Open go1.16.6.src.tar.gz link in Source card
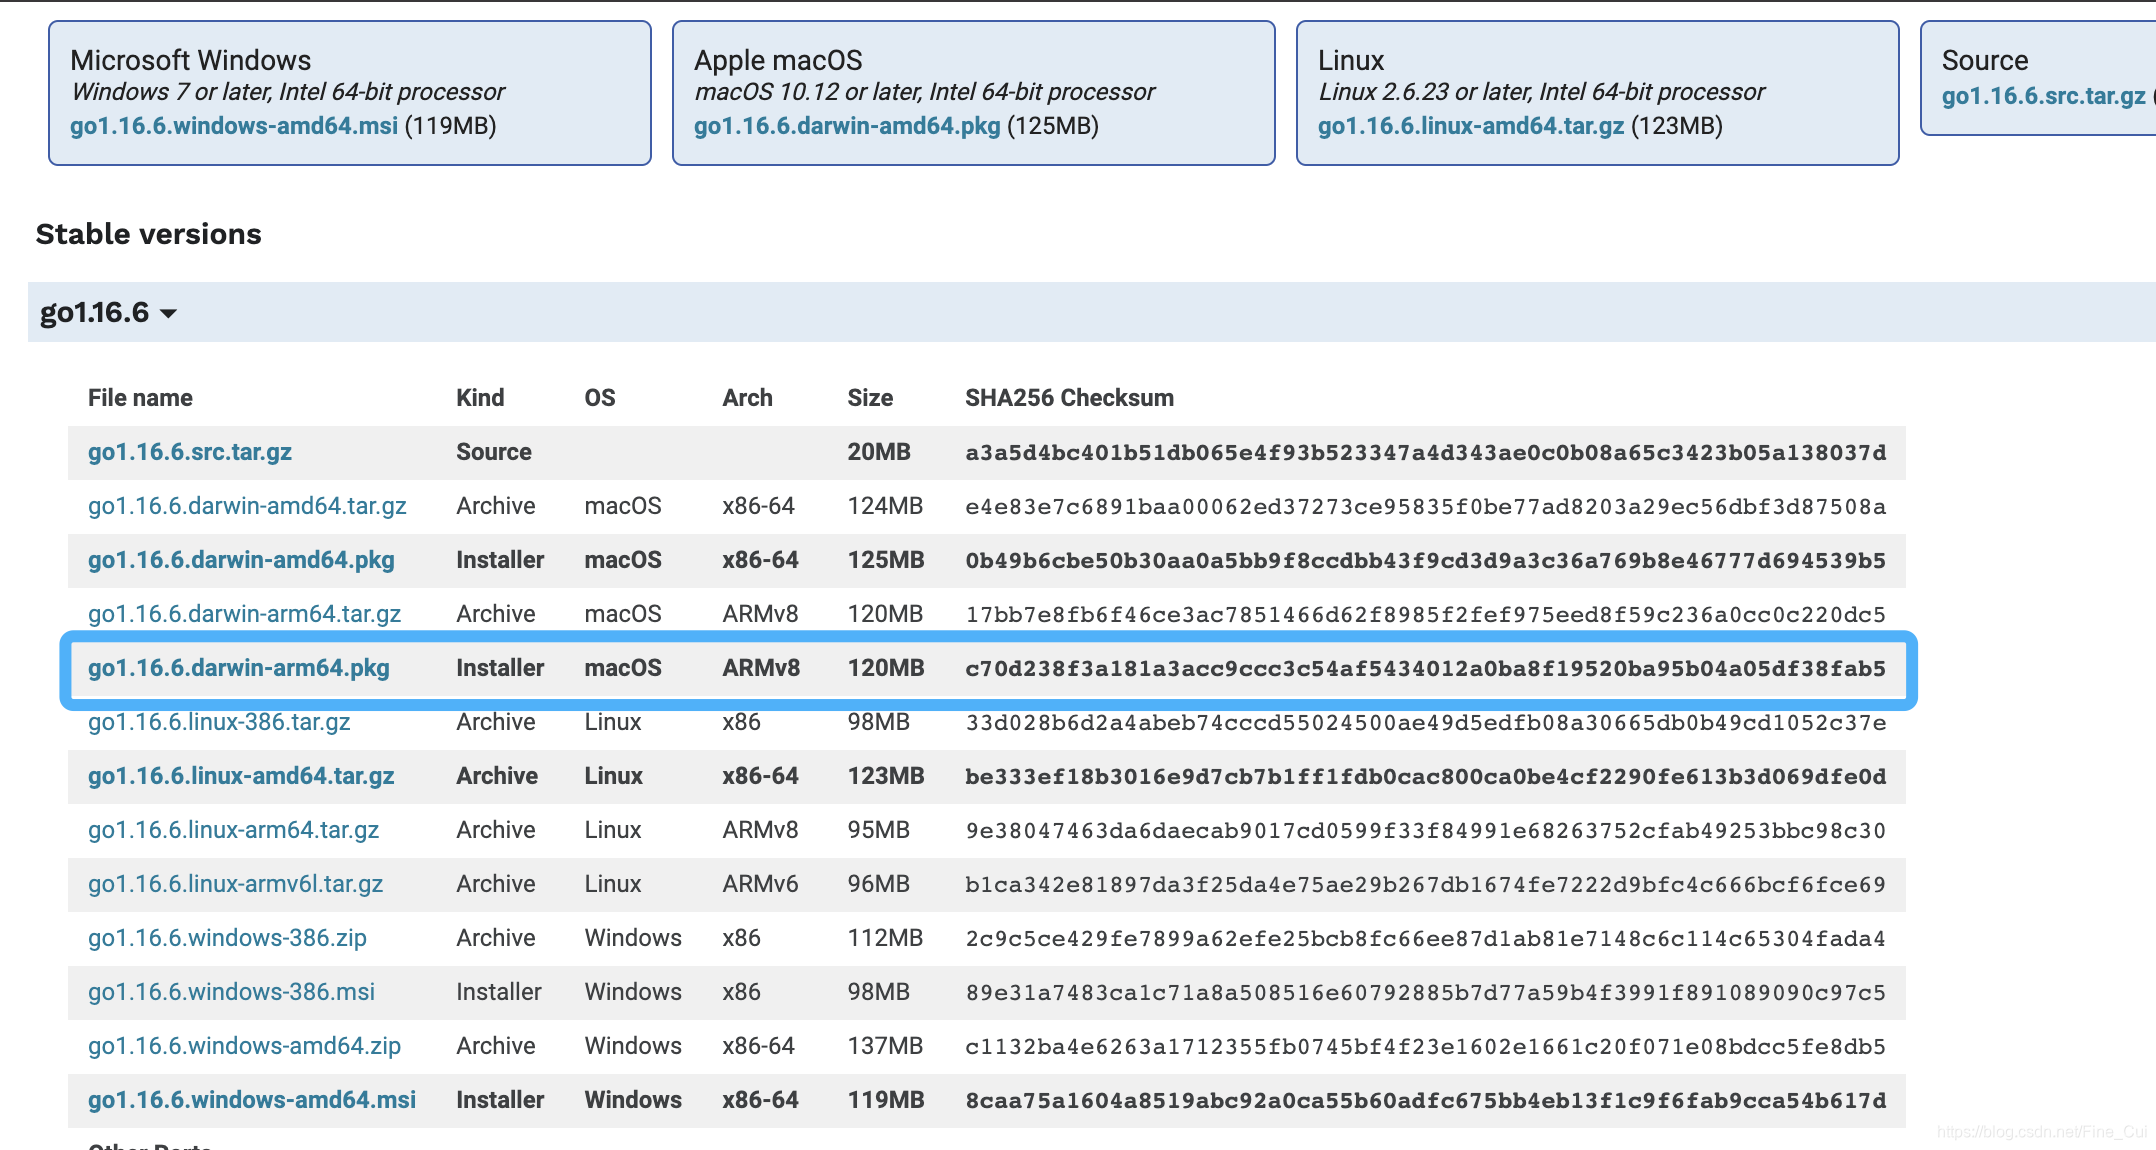 point(2043,96)
